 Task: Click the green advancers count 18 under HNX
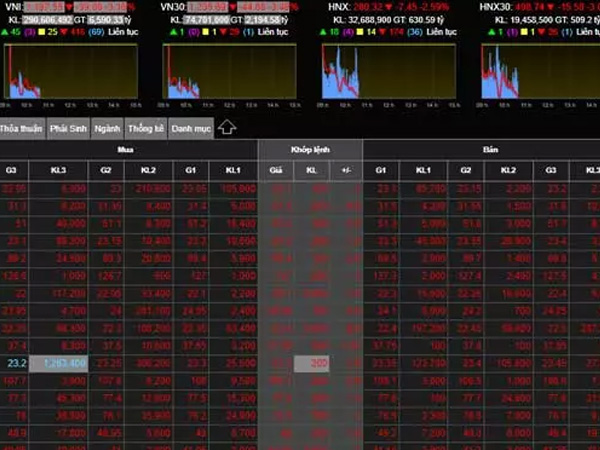point(334,32)
